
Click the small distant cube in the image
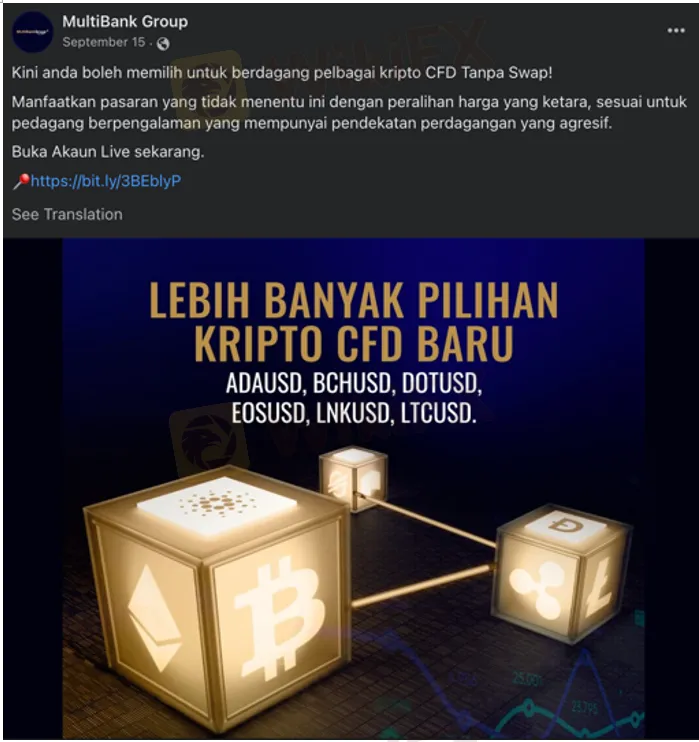click(354, 477)
